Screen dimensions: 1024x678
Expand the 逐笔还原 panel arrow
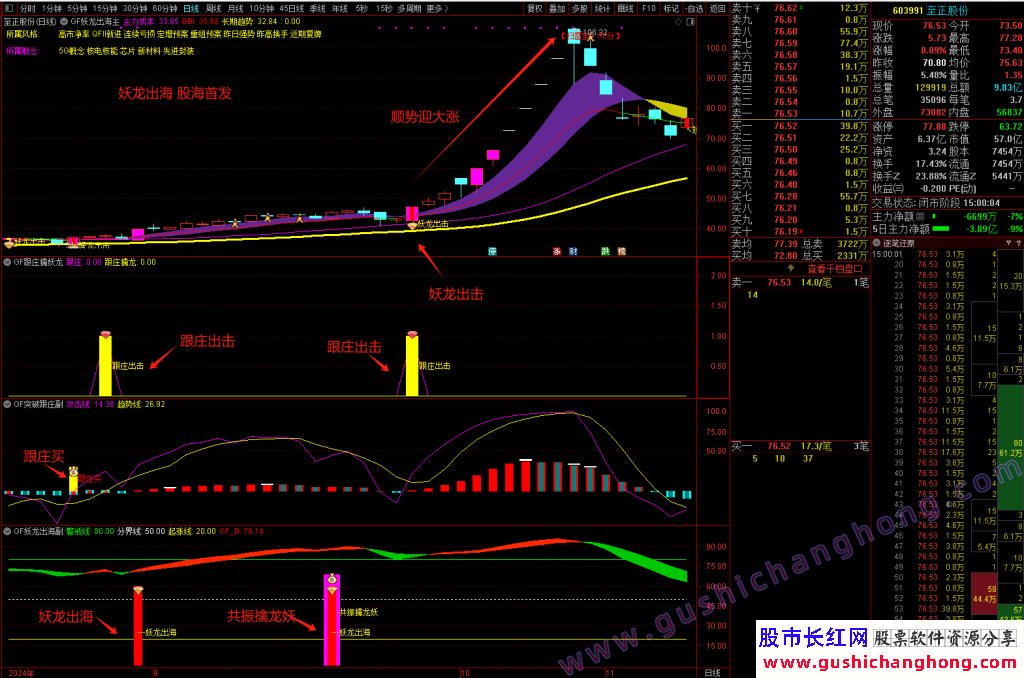[877, 243]
